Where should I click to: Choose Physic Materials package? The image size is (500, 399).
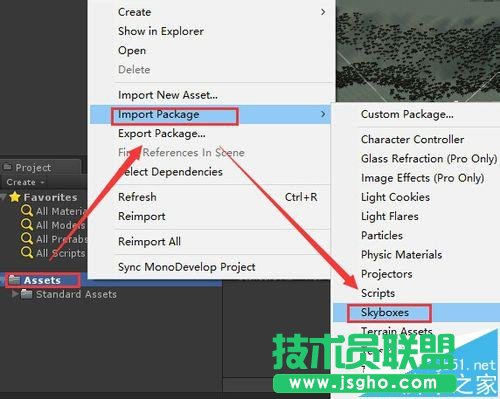[x=417, y=255]
